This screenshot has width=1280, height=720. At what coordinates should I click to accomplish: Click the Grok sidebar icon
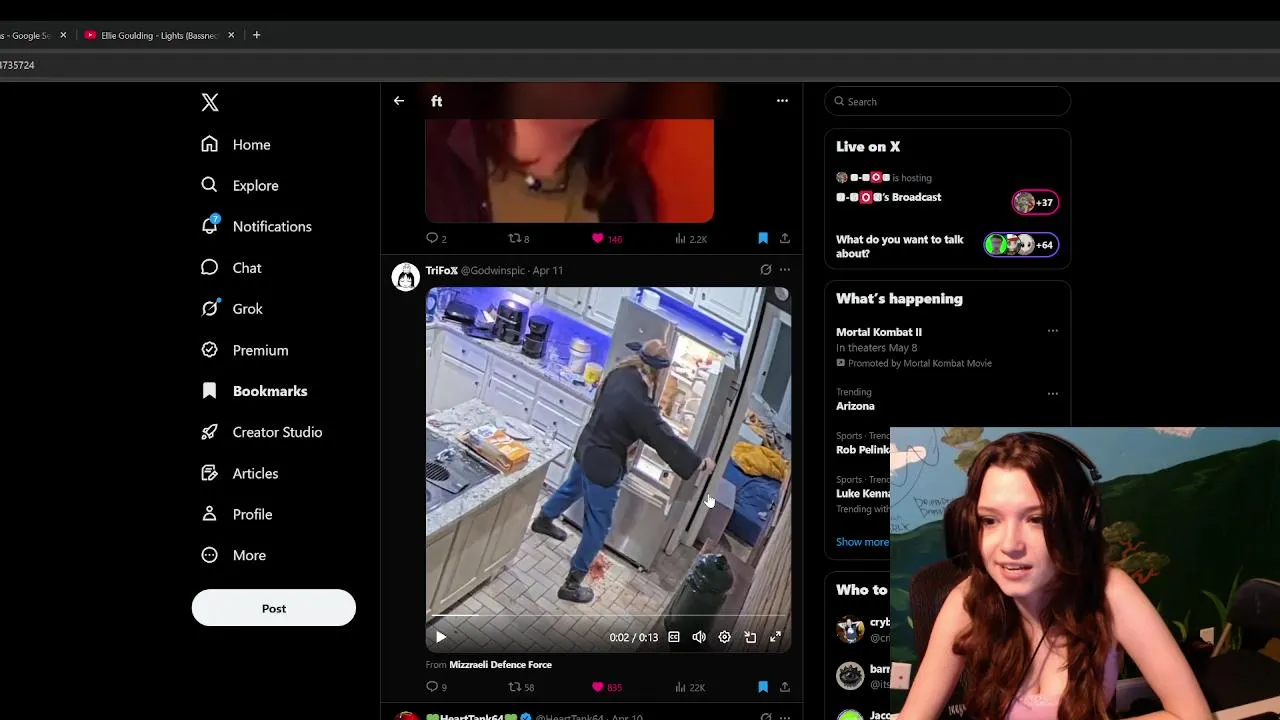point(209,308)
